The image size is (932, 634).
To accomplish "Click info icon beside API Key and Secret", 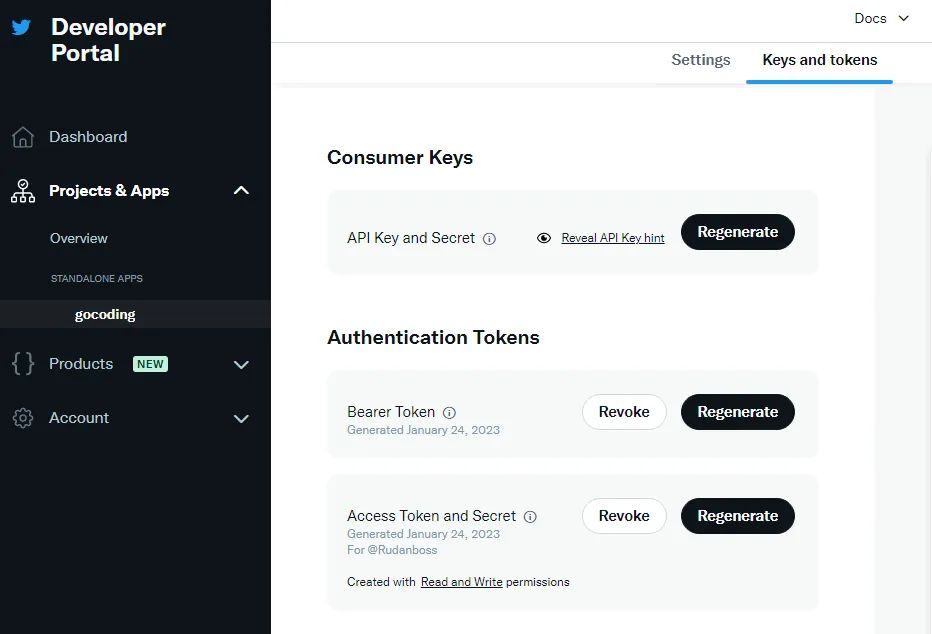I will click(x=489, y=239).
